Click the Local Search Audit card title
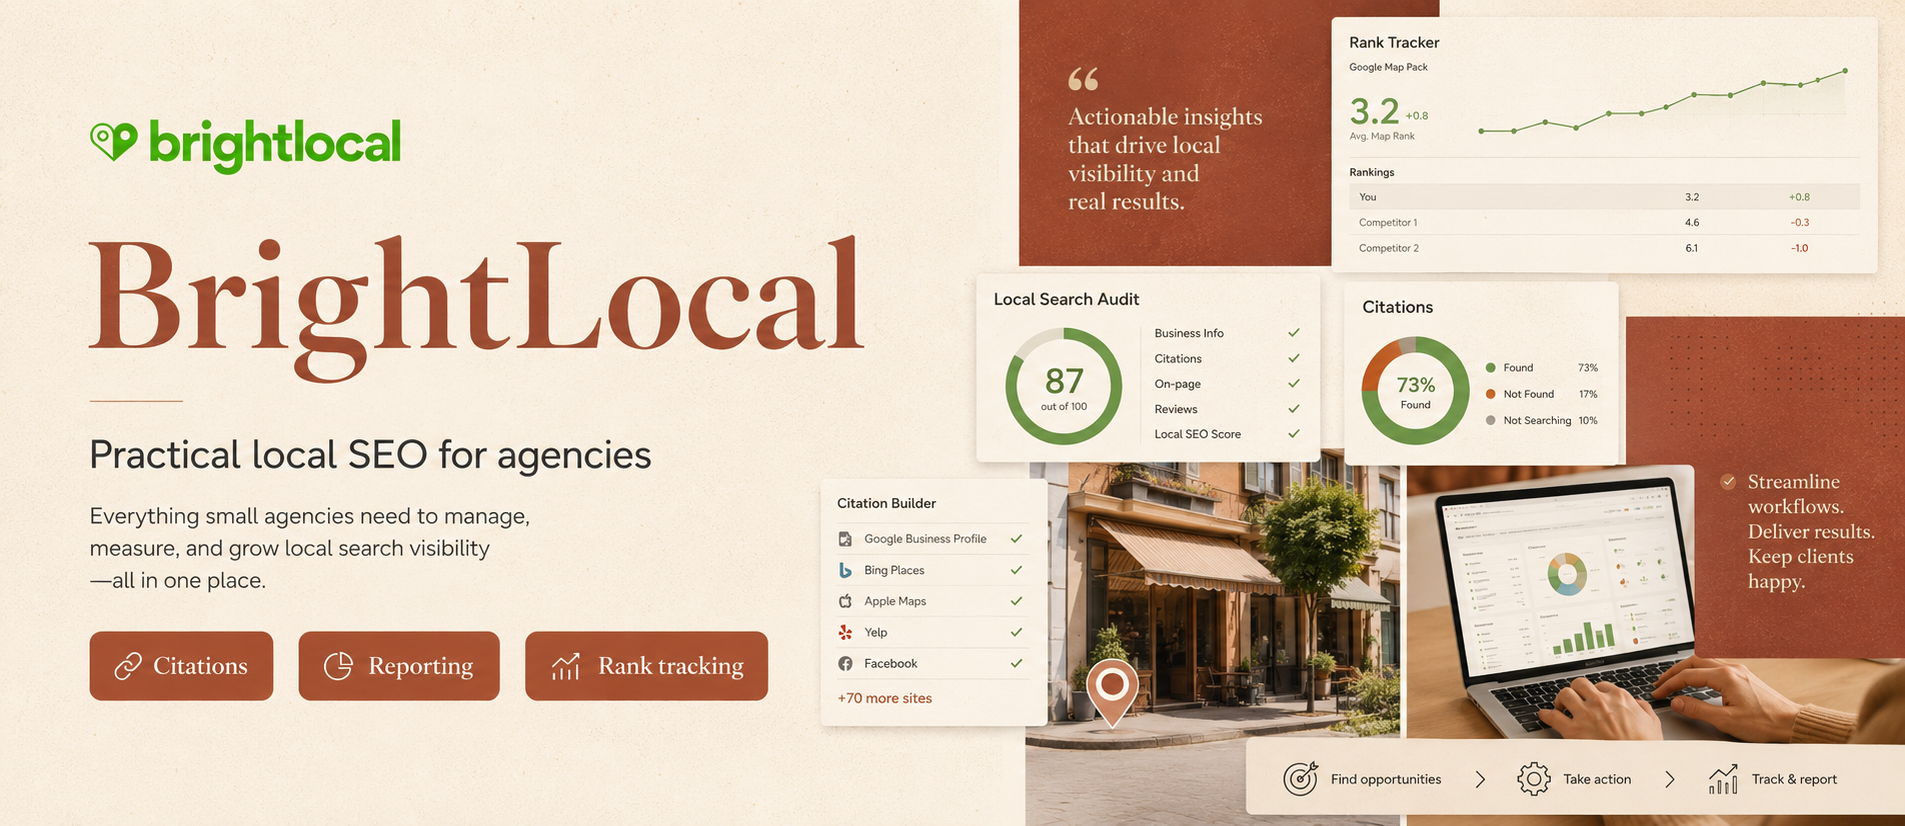Viewport: 1905px width, 826px height. pyautogui.click(x=1066, y=299)
